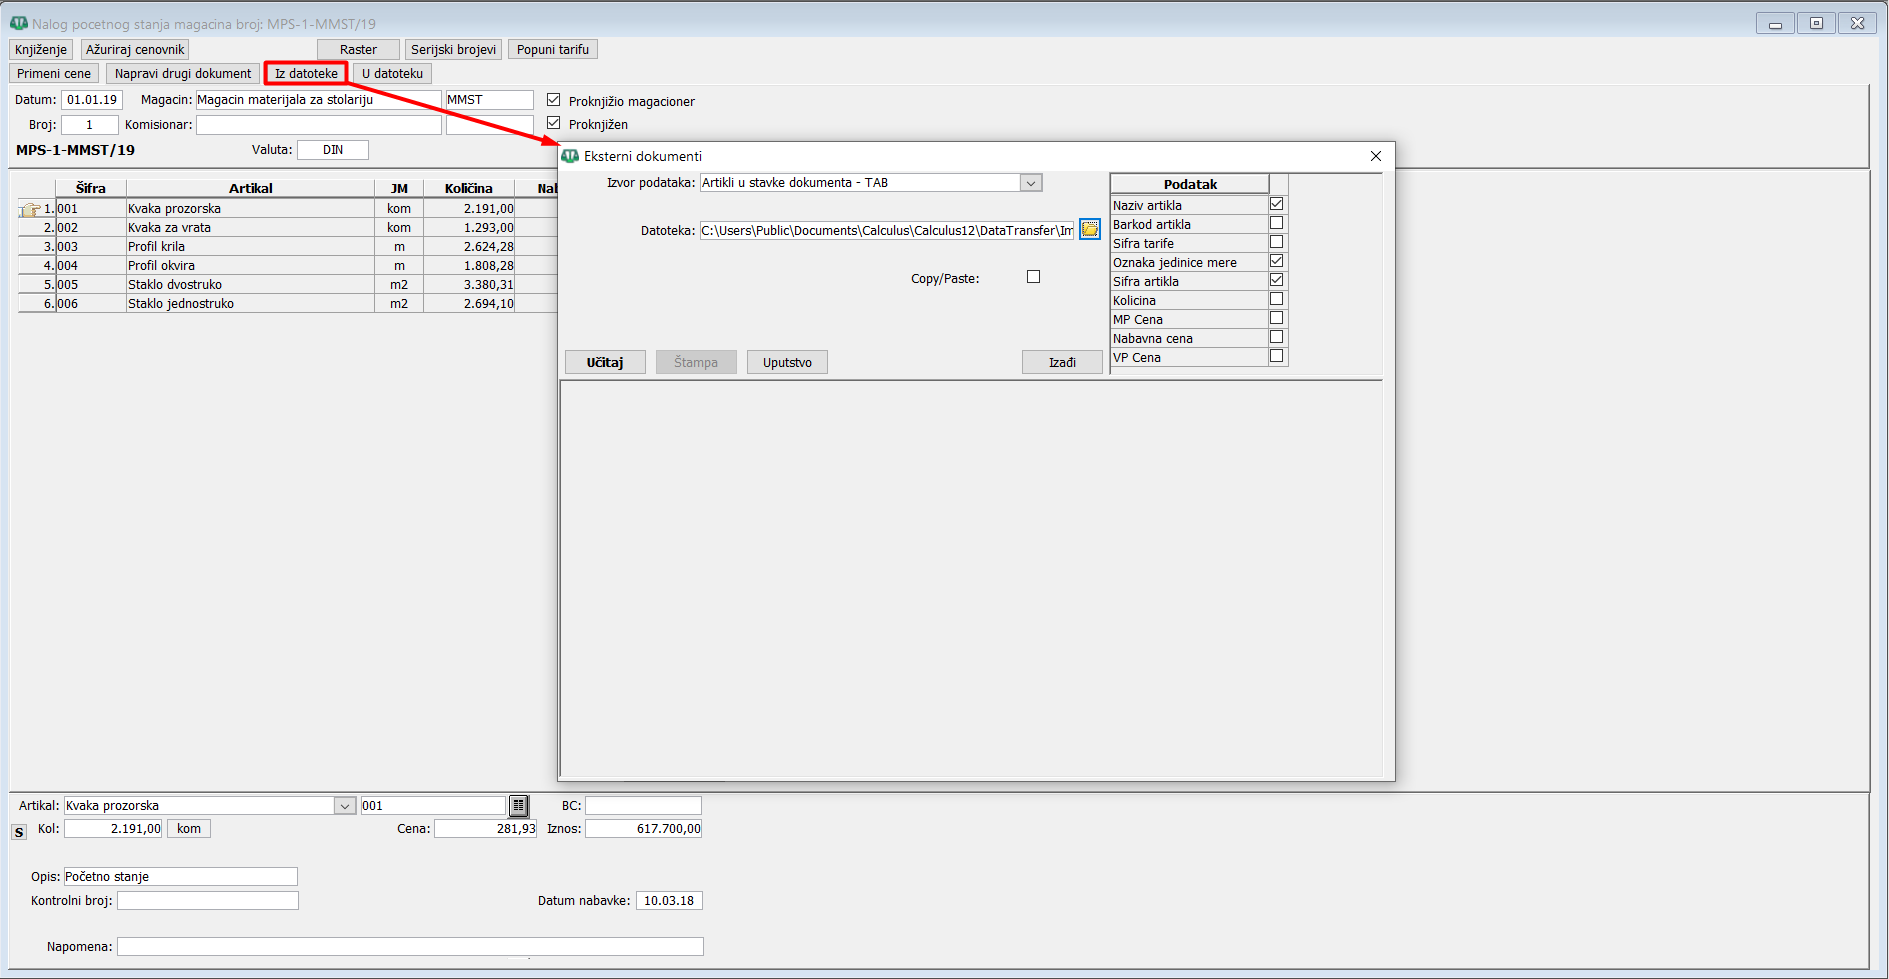Open Serijski brojevi from the toolbar
Viewport: 1889px width, 979px height.
coord(453,49)
